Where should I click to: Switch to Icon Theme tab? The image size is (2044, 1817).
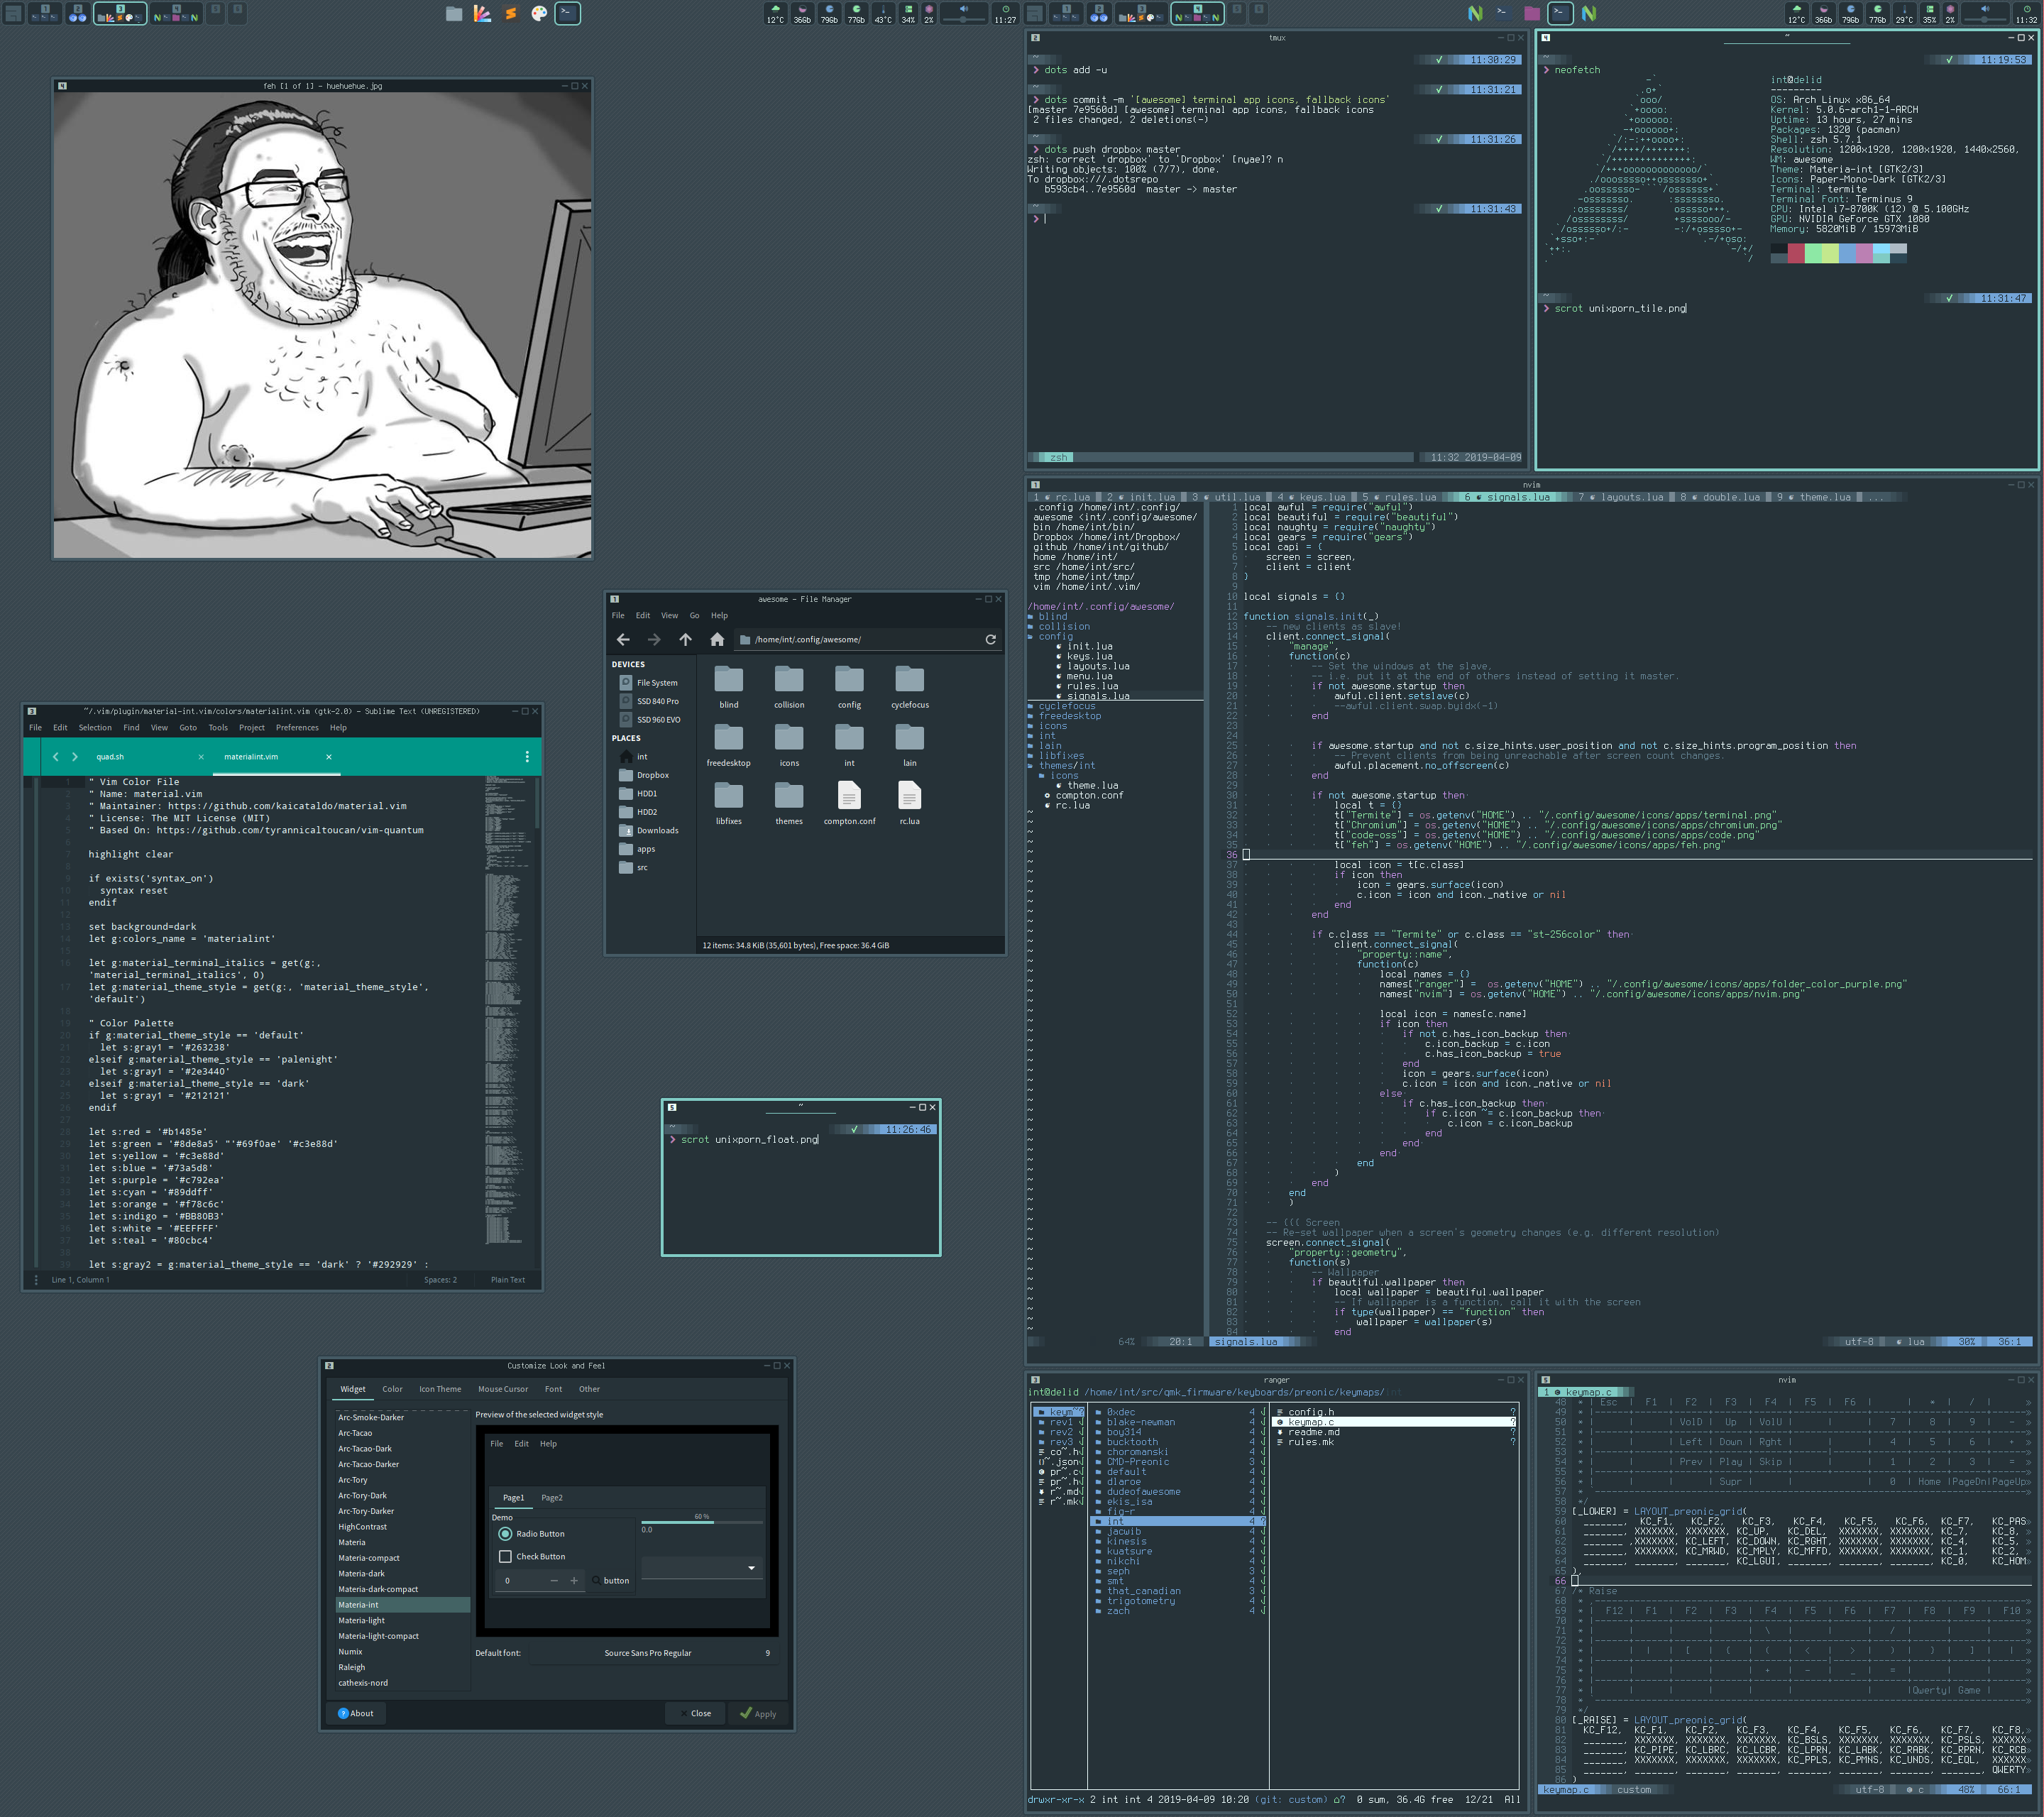click(440, 1389)
